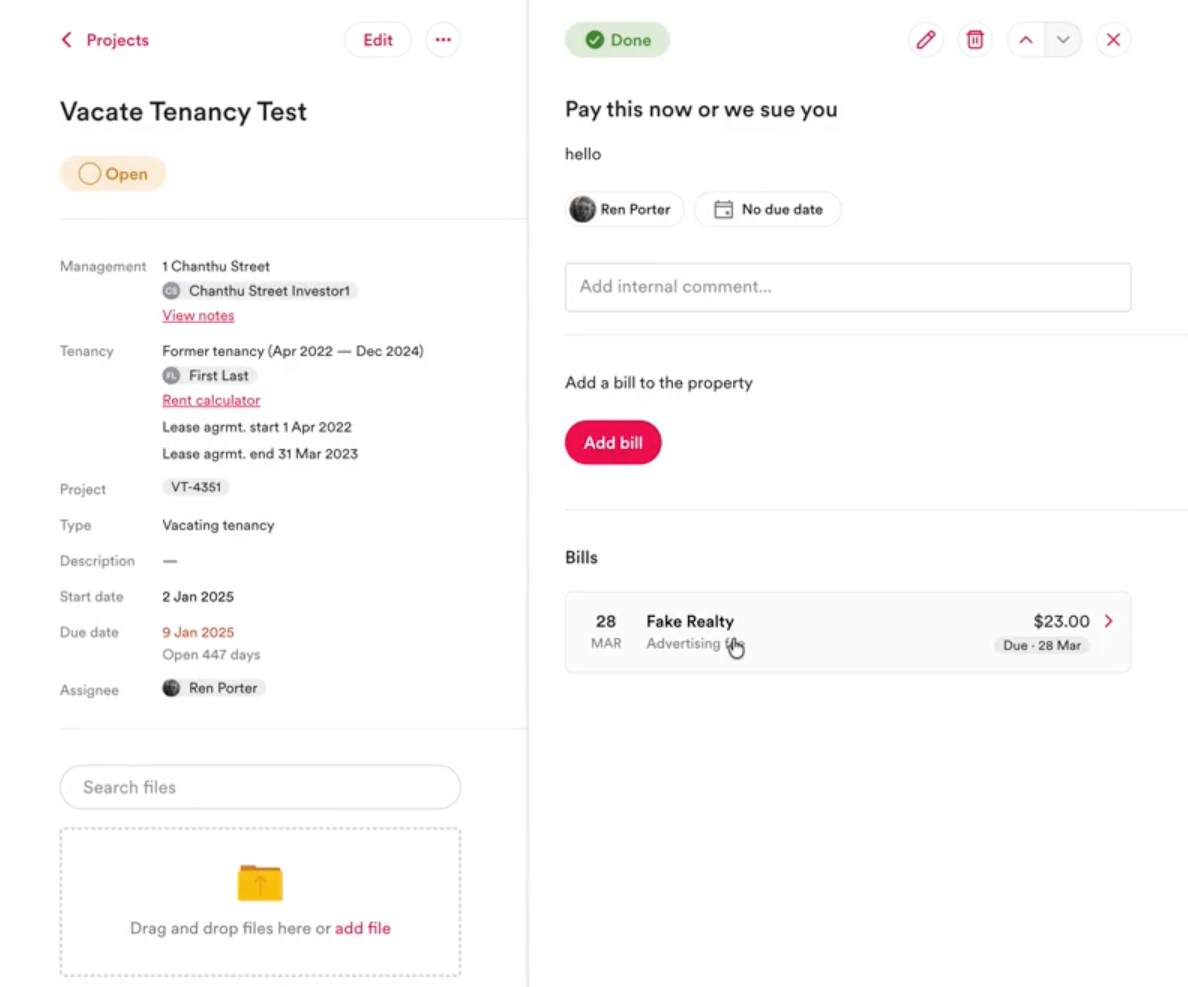Open Ren Porter assignee chip in project details

[213, 688]
